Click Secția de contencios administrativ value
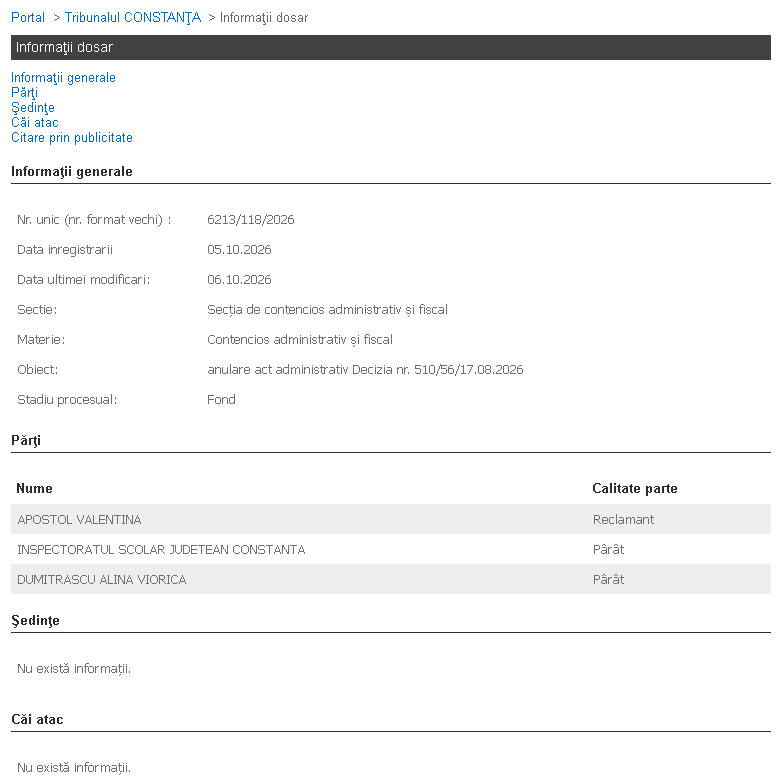The width and height of the screenshot is (781, 779). click(x=327, y=310)
